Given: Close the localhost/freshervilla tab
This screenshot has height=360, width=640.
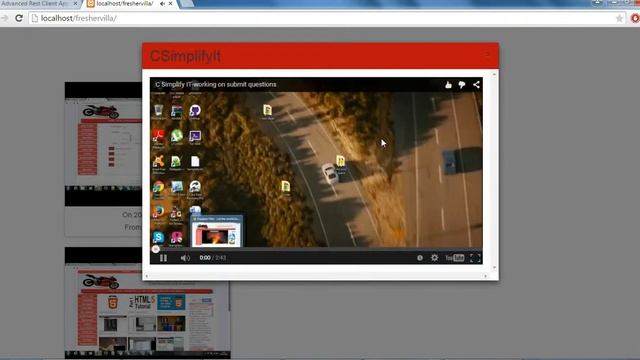Looking at the screenshot, I should pyautogui.click(x=171, y=4).
